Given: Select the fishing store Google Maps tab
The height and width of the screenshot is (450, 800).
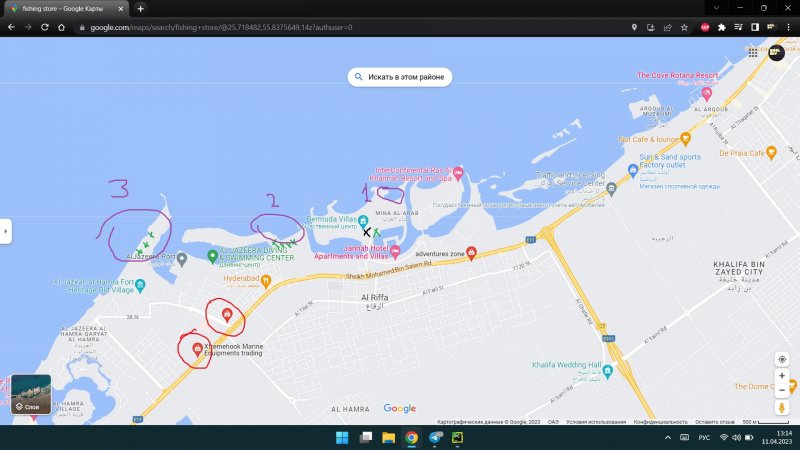Looking at the screenshot, I should [x=65, y=8].
